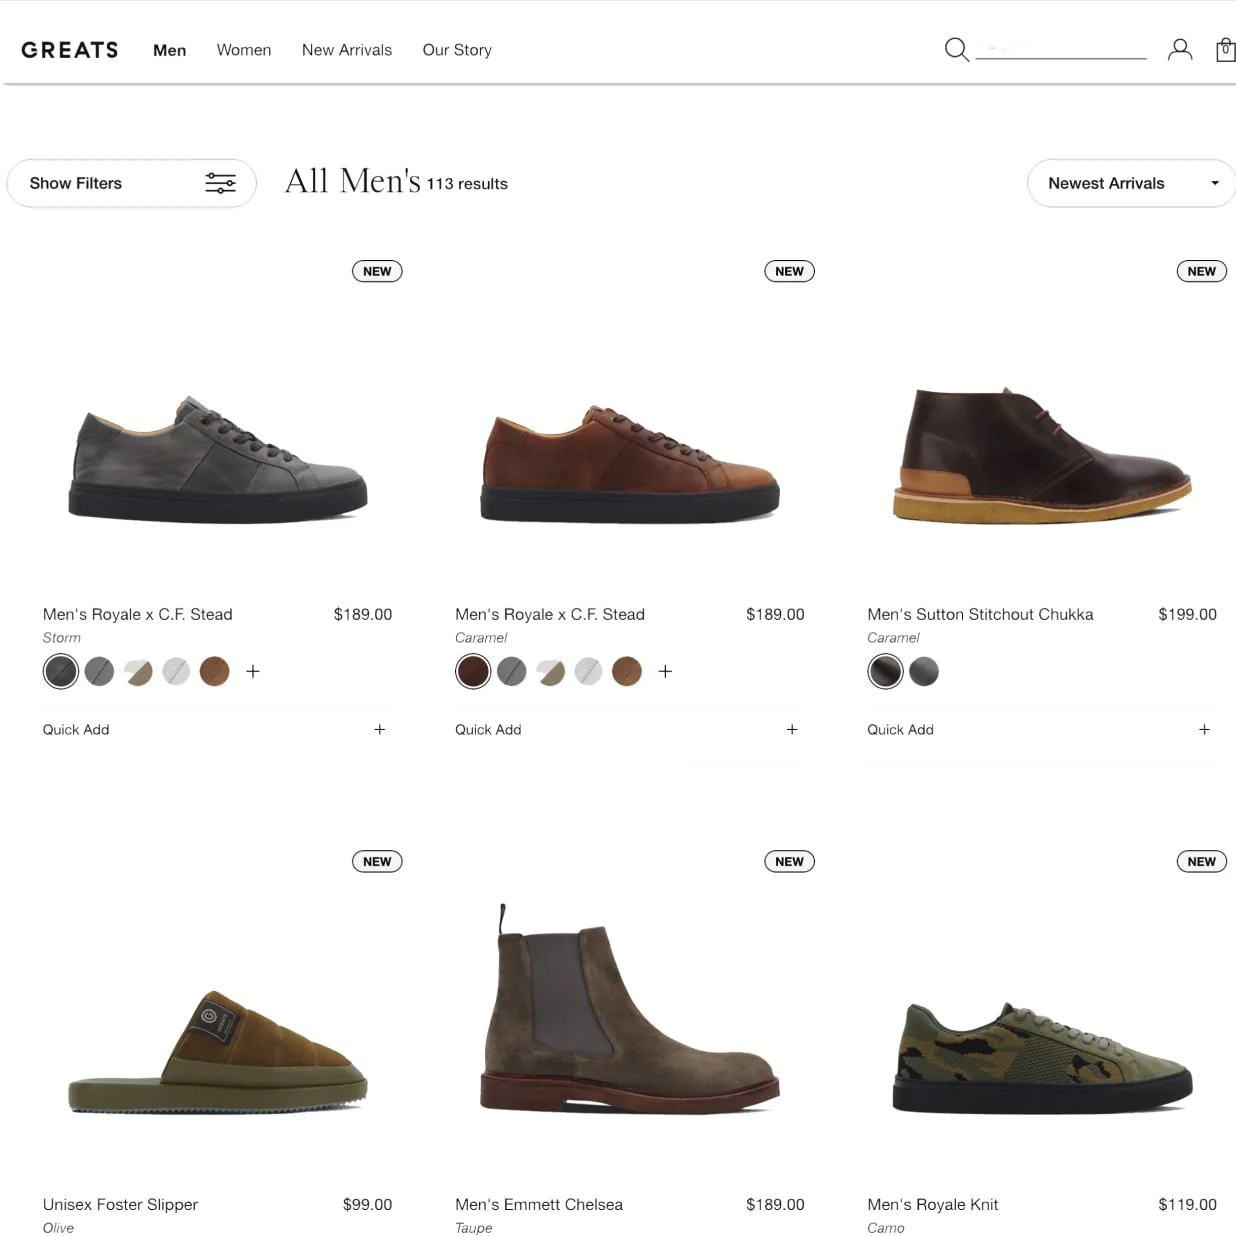1236x1236 pixels.
Task: Go to the Women menu
Action: tap(244, 50)
